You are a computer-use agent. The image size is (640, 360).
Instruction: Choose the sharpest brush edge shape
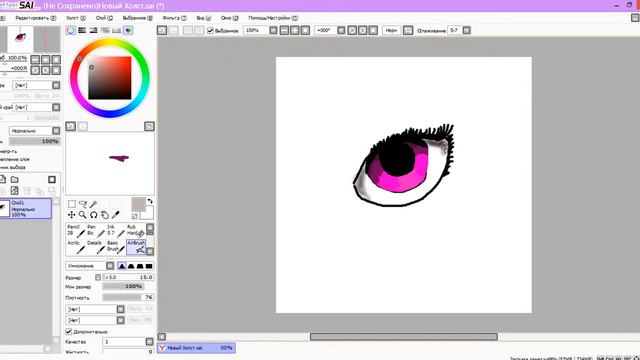(x=122, y=266)
